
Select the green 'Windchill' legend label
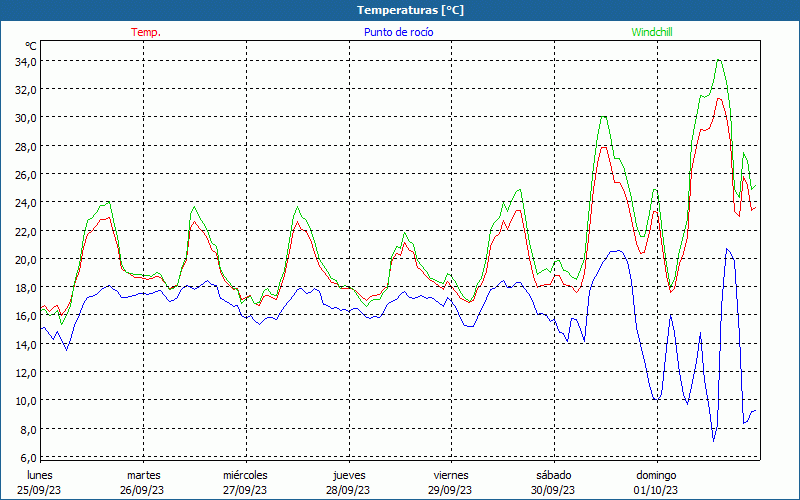tap(652, 32)
